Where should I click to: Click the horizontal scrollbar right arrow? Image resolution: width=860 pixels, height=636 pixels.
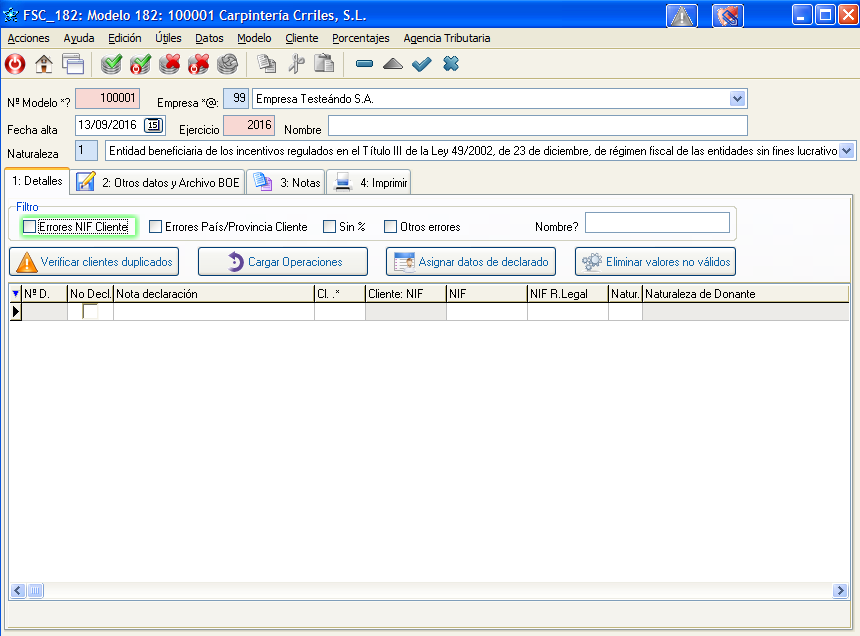840,591
